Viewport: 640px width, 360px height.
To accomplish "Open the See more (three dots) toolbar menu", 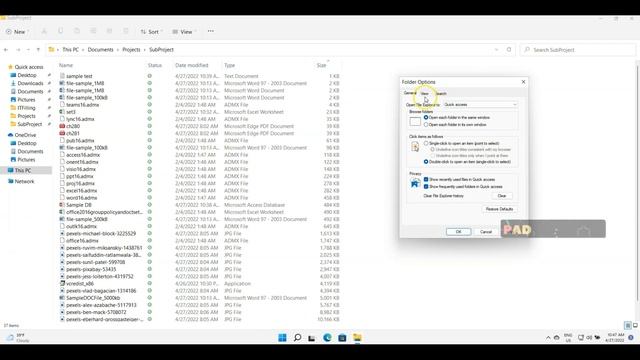I will [x=211, y=31].
